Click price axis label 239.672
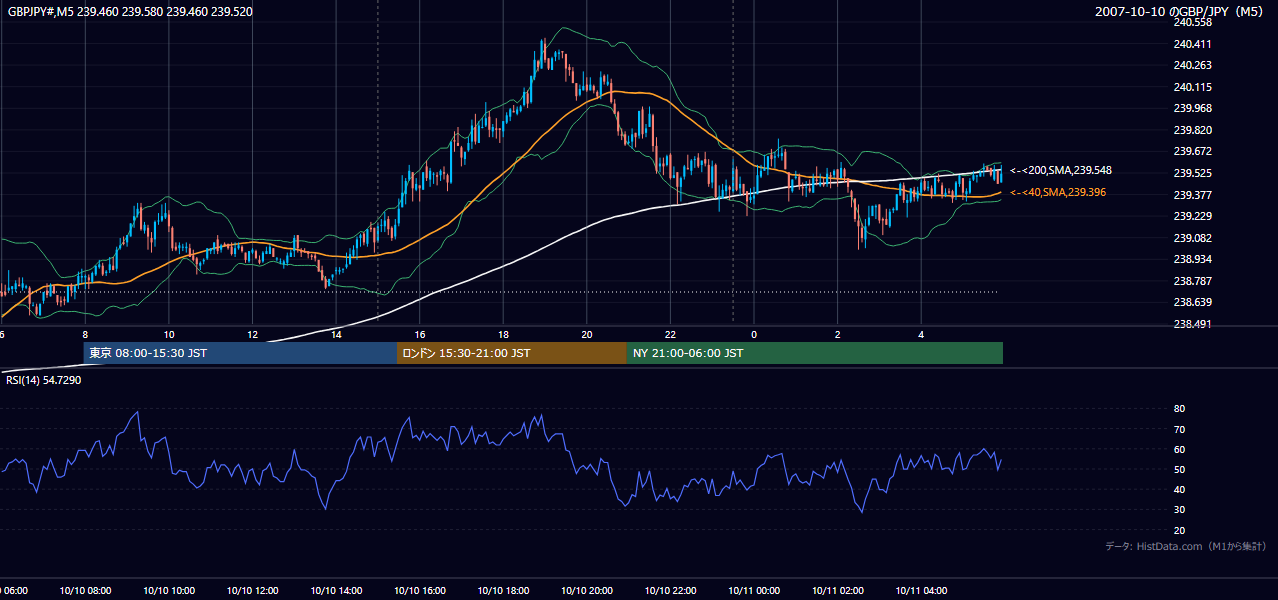The height and width of the screenshot is (600, 1278). click(1192, 151)
